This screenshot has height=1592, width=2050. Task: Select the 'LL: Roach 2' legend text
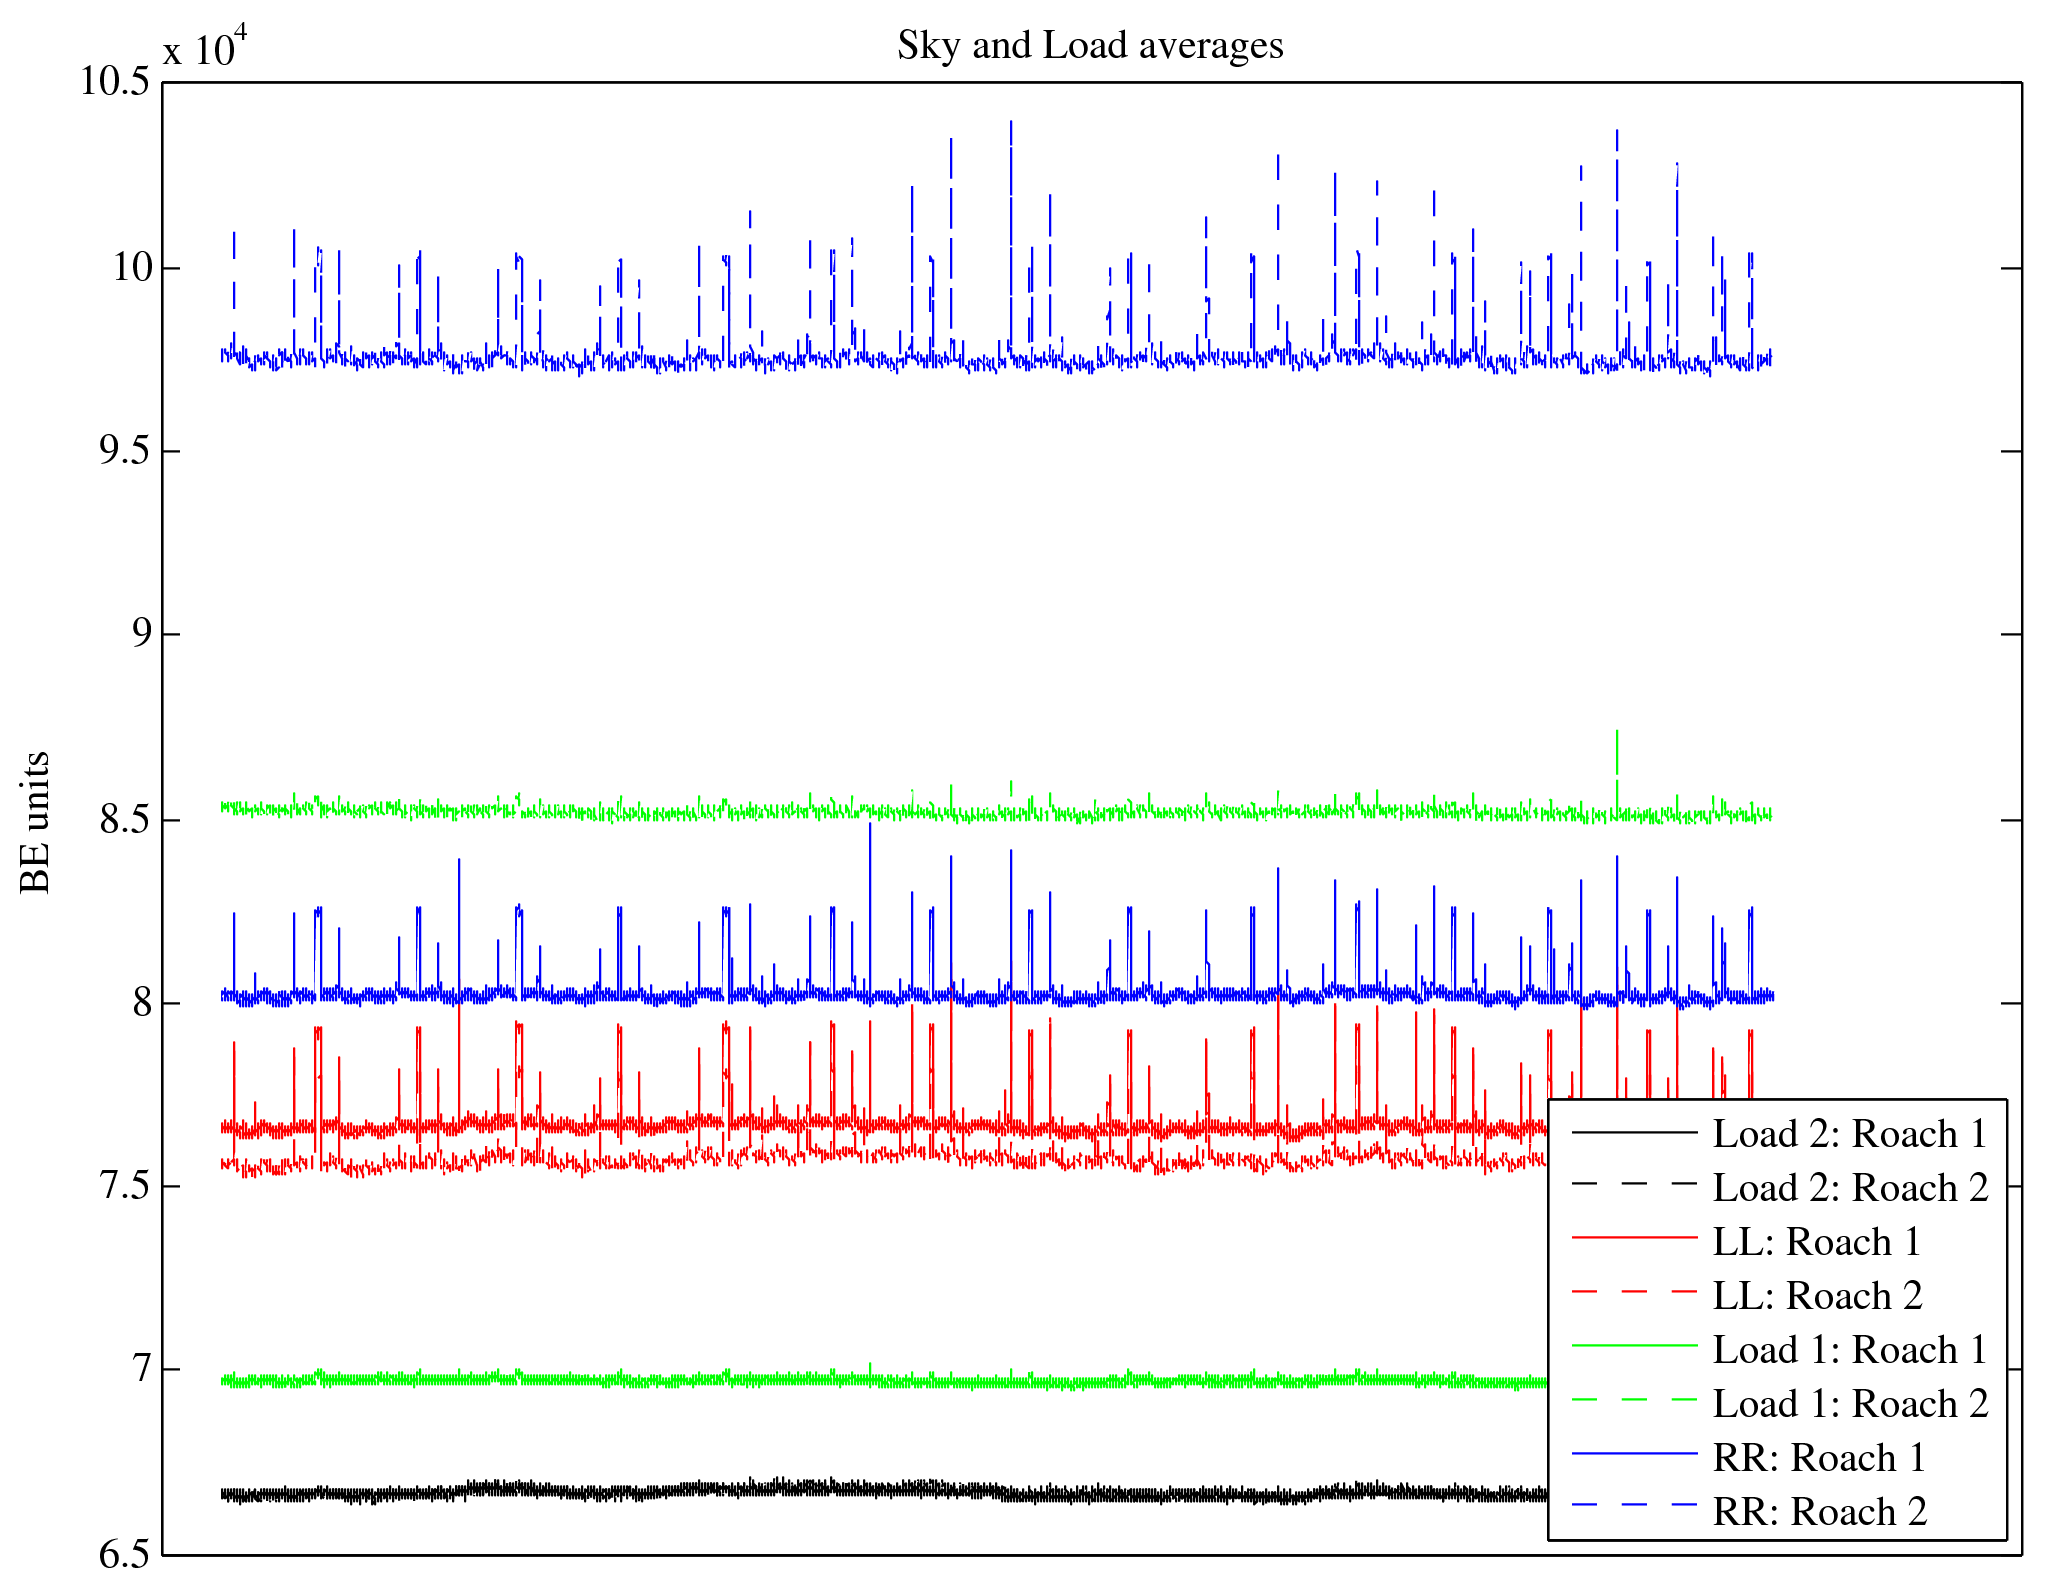coord(1817,1296)
